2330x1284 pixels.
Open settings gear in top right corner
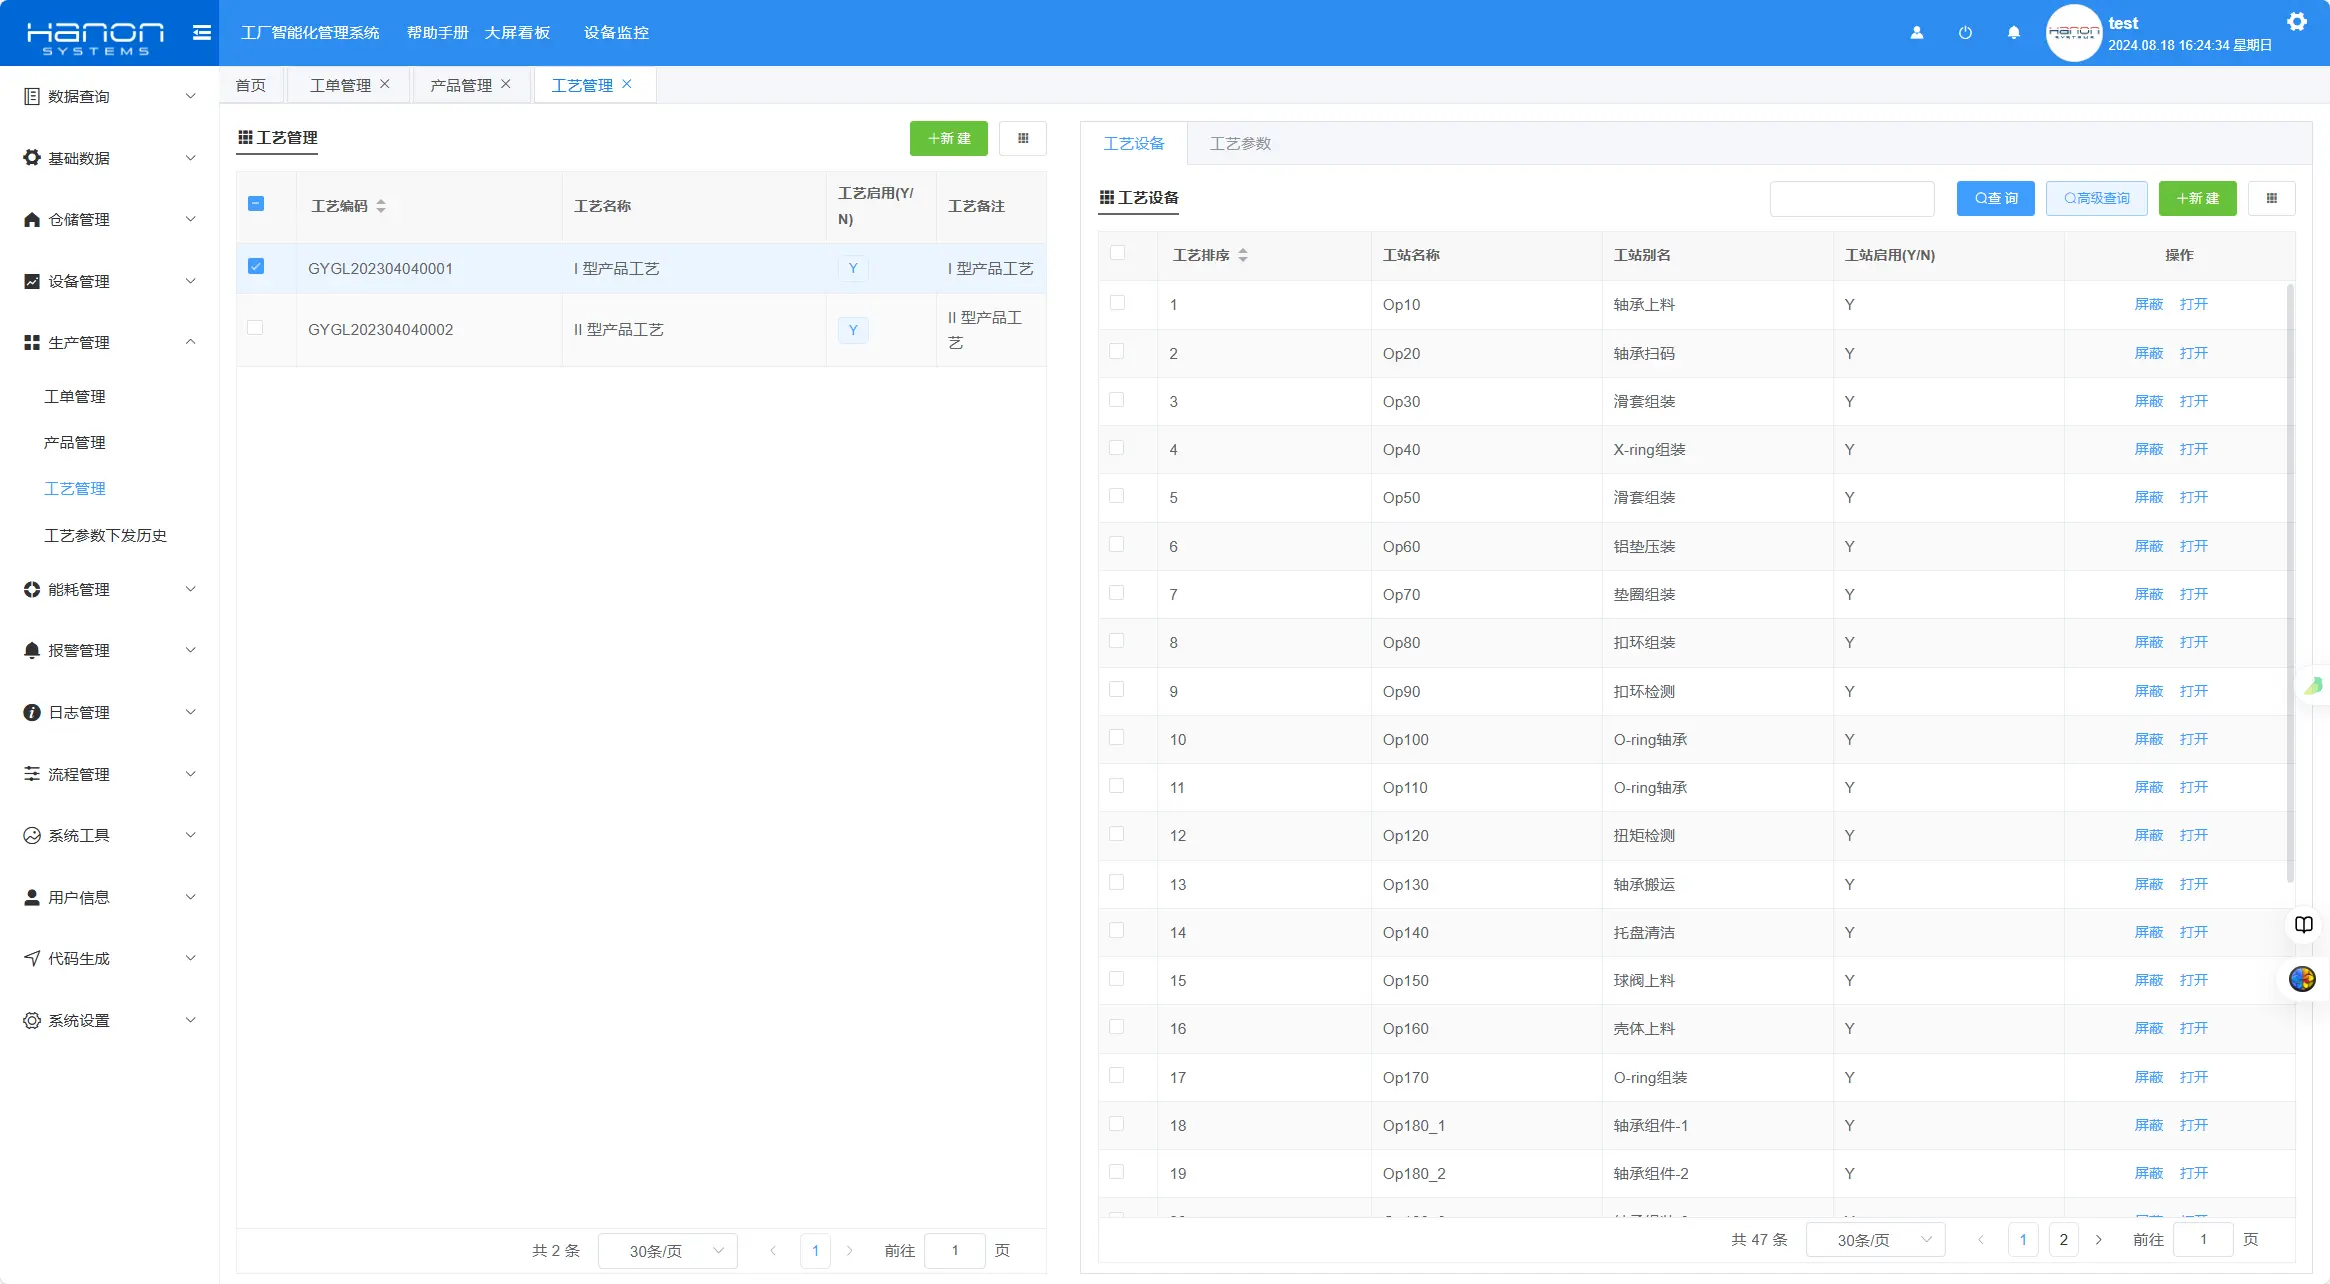click(x=2297, y=21)
